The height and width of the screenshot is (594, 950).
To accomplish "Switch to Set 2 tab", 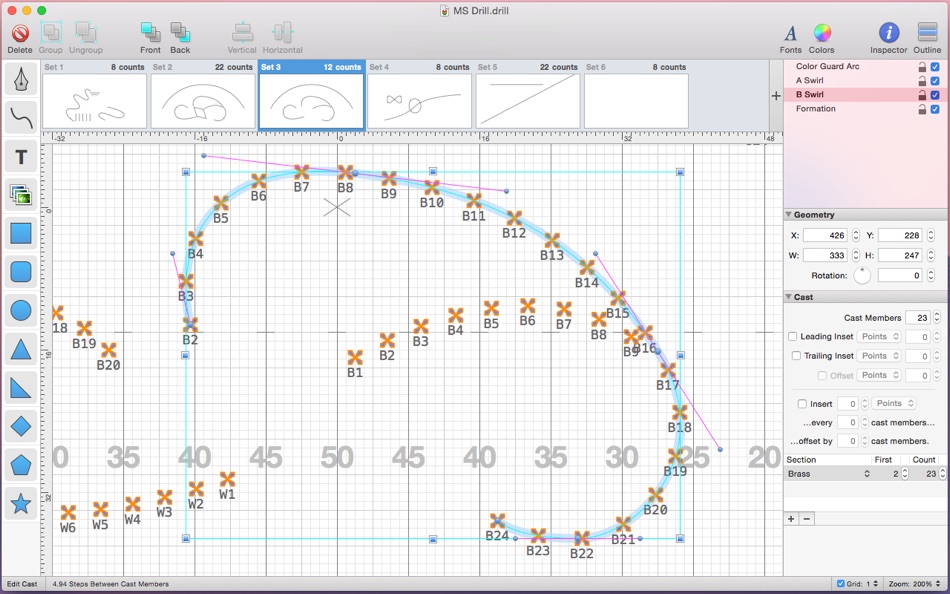I will 202,95.
